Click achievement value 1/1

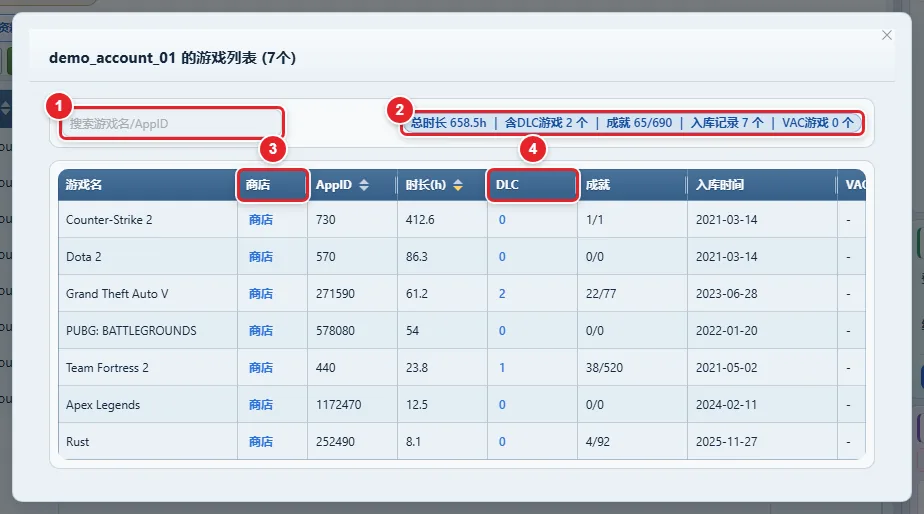tap(595, 220)
